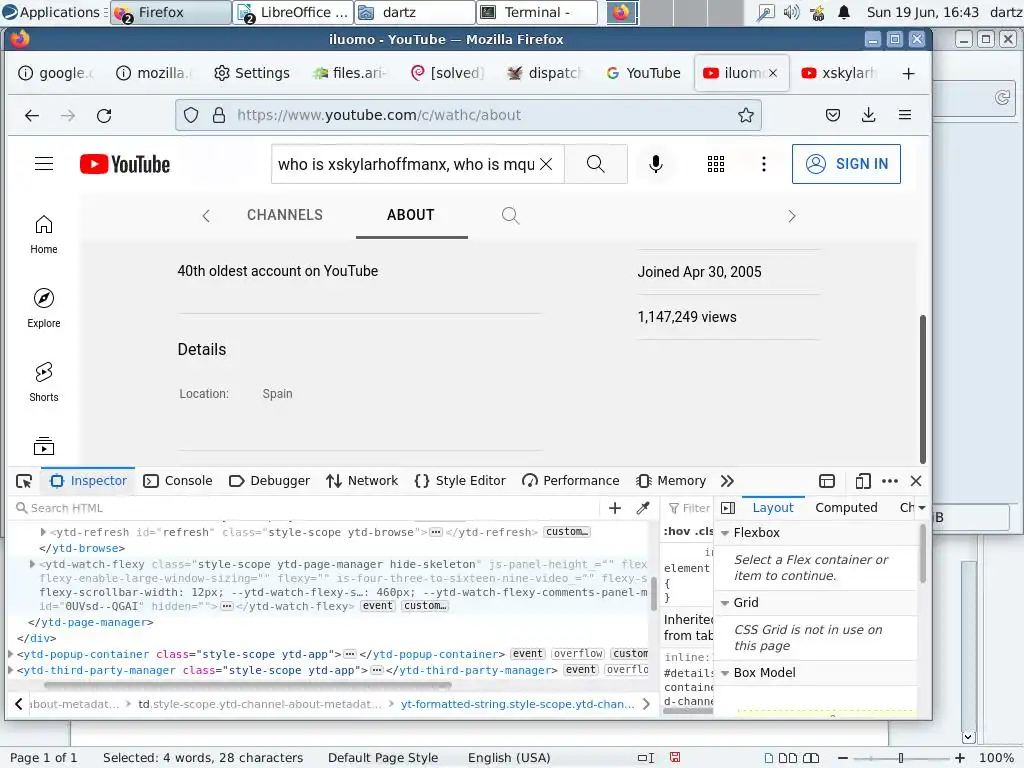Click event badge on ytd-watch-flexy
This screenshot has width=1024, height=768.
click(x=377, y=606)
